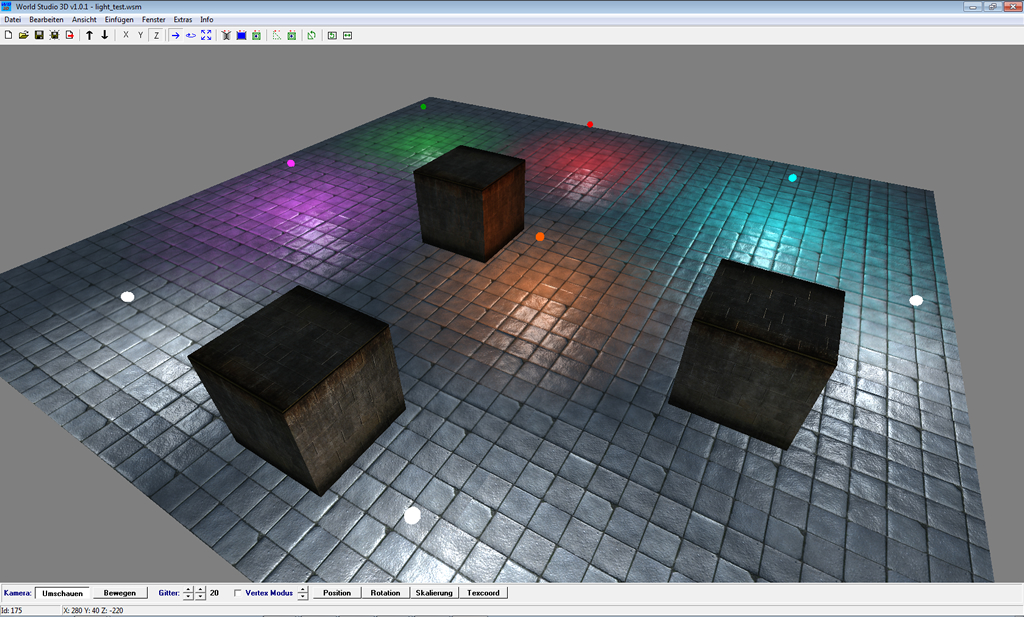Click the blue four-corner scale icon
This screenshot has width=1024, height=617.
[206, 35]
